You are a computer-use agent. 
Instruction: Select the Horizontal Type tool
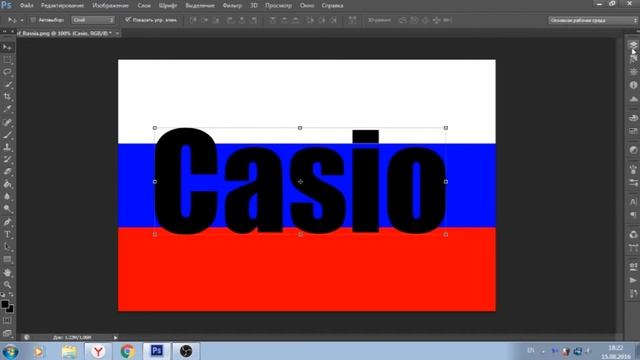(x=7, y=234)
